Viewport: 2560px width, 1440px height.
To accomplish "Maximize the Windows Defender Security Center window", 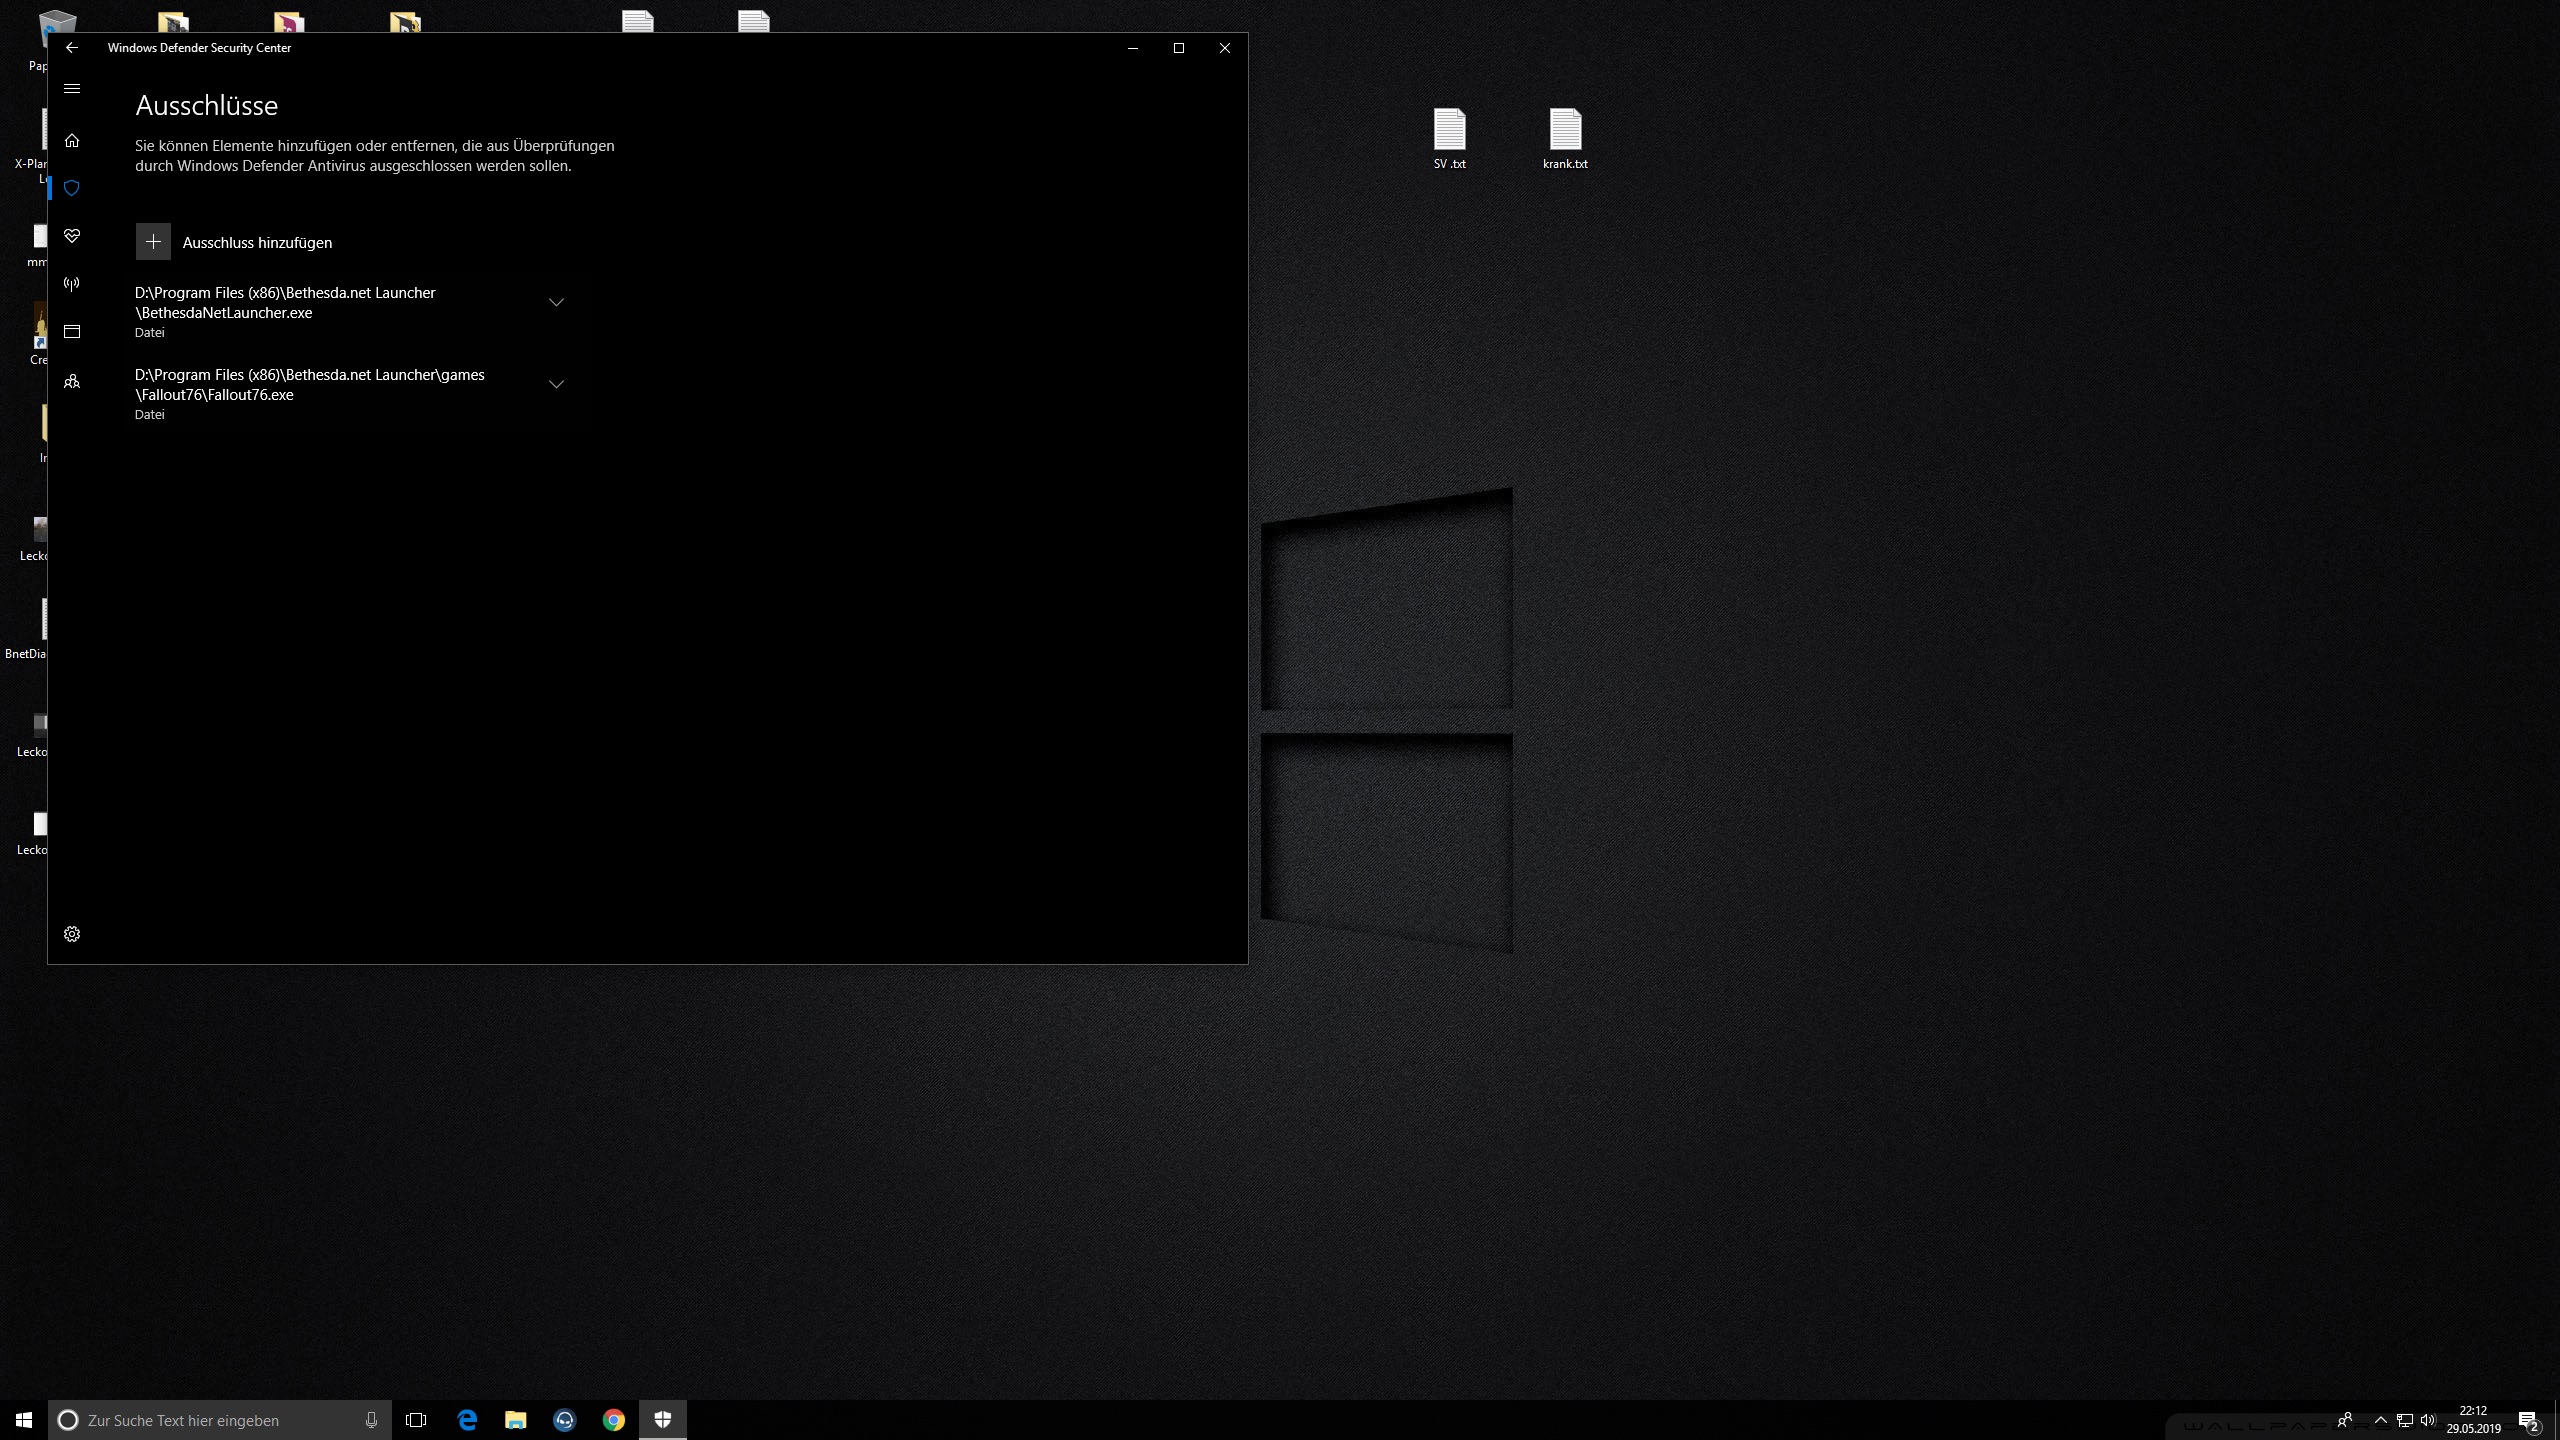I will pos(1179,48).
